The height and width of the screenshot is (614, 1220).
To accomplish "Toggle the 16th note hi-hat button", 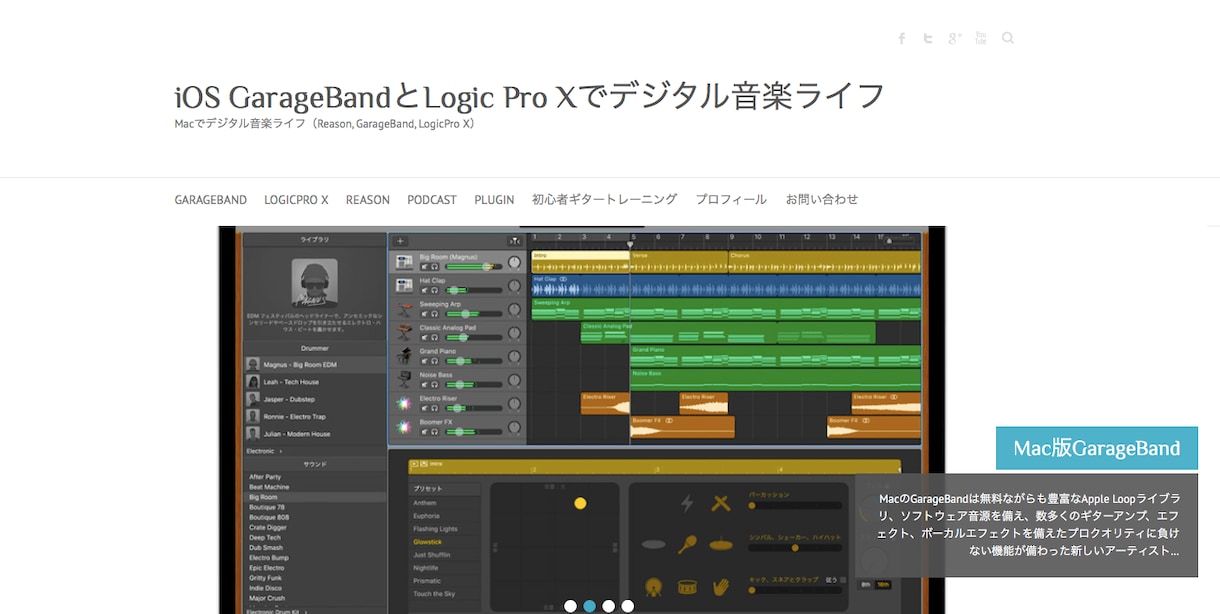I will [884, 584].
